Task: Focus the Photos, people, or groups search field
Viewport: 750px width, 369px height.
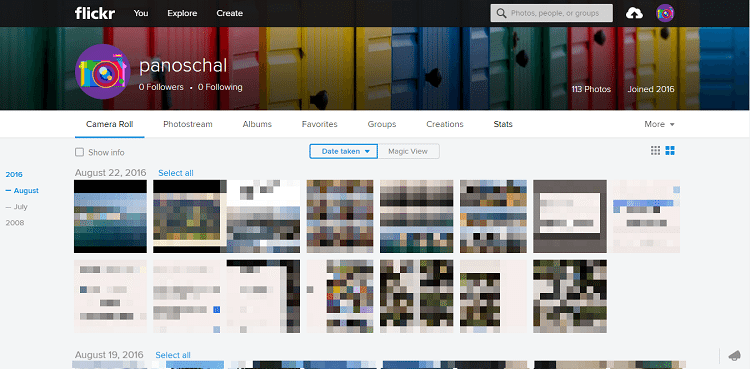Action: click(551, 13)
